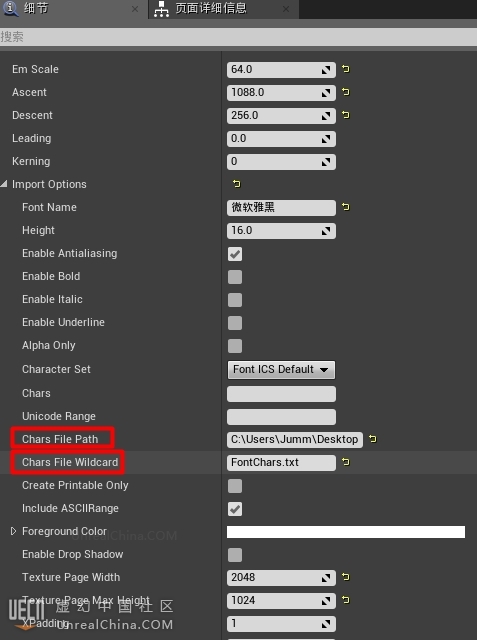Click the 搜索 search field
Screen dimensions: 477x640
238,37
